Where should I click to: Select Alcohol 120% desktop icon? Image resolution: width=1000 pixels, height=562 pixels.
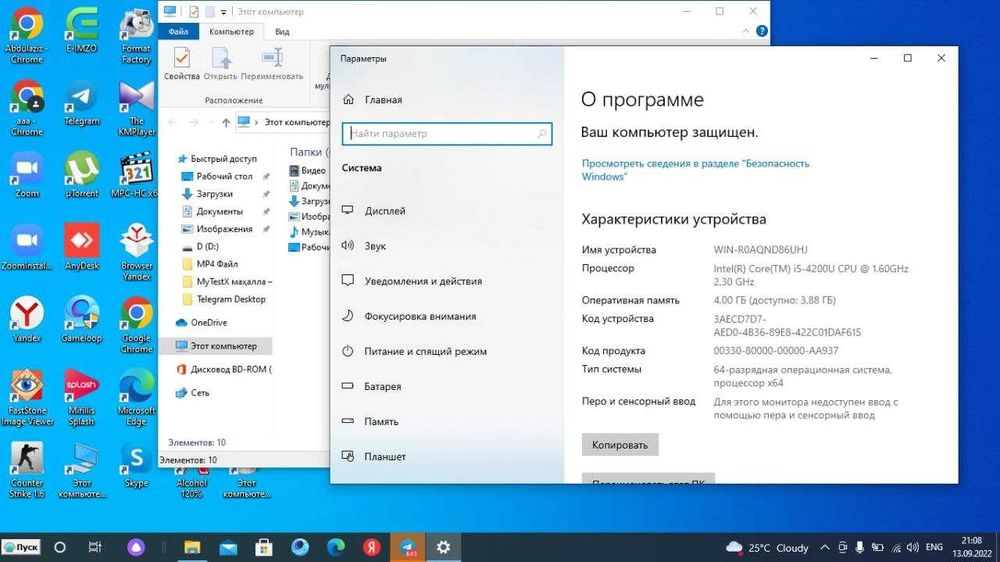click(192, 485)
